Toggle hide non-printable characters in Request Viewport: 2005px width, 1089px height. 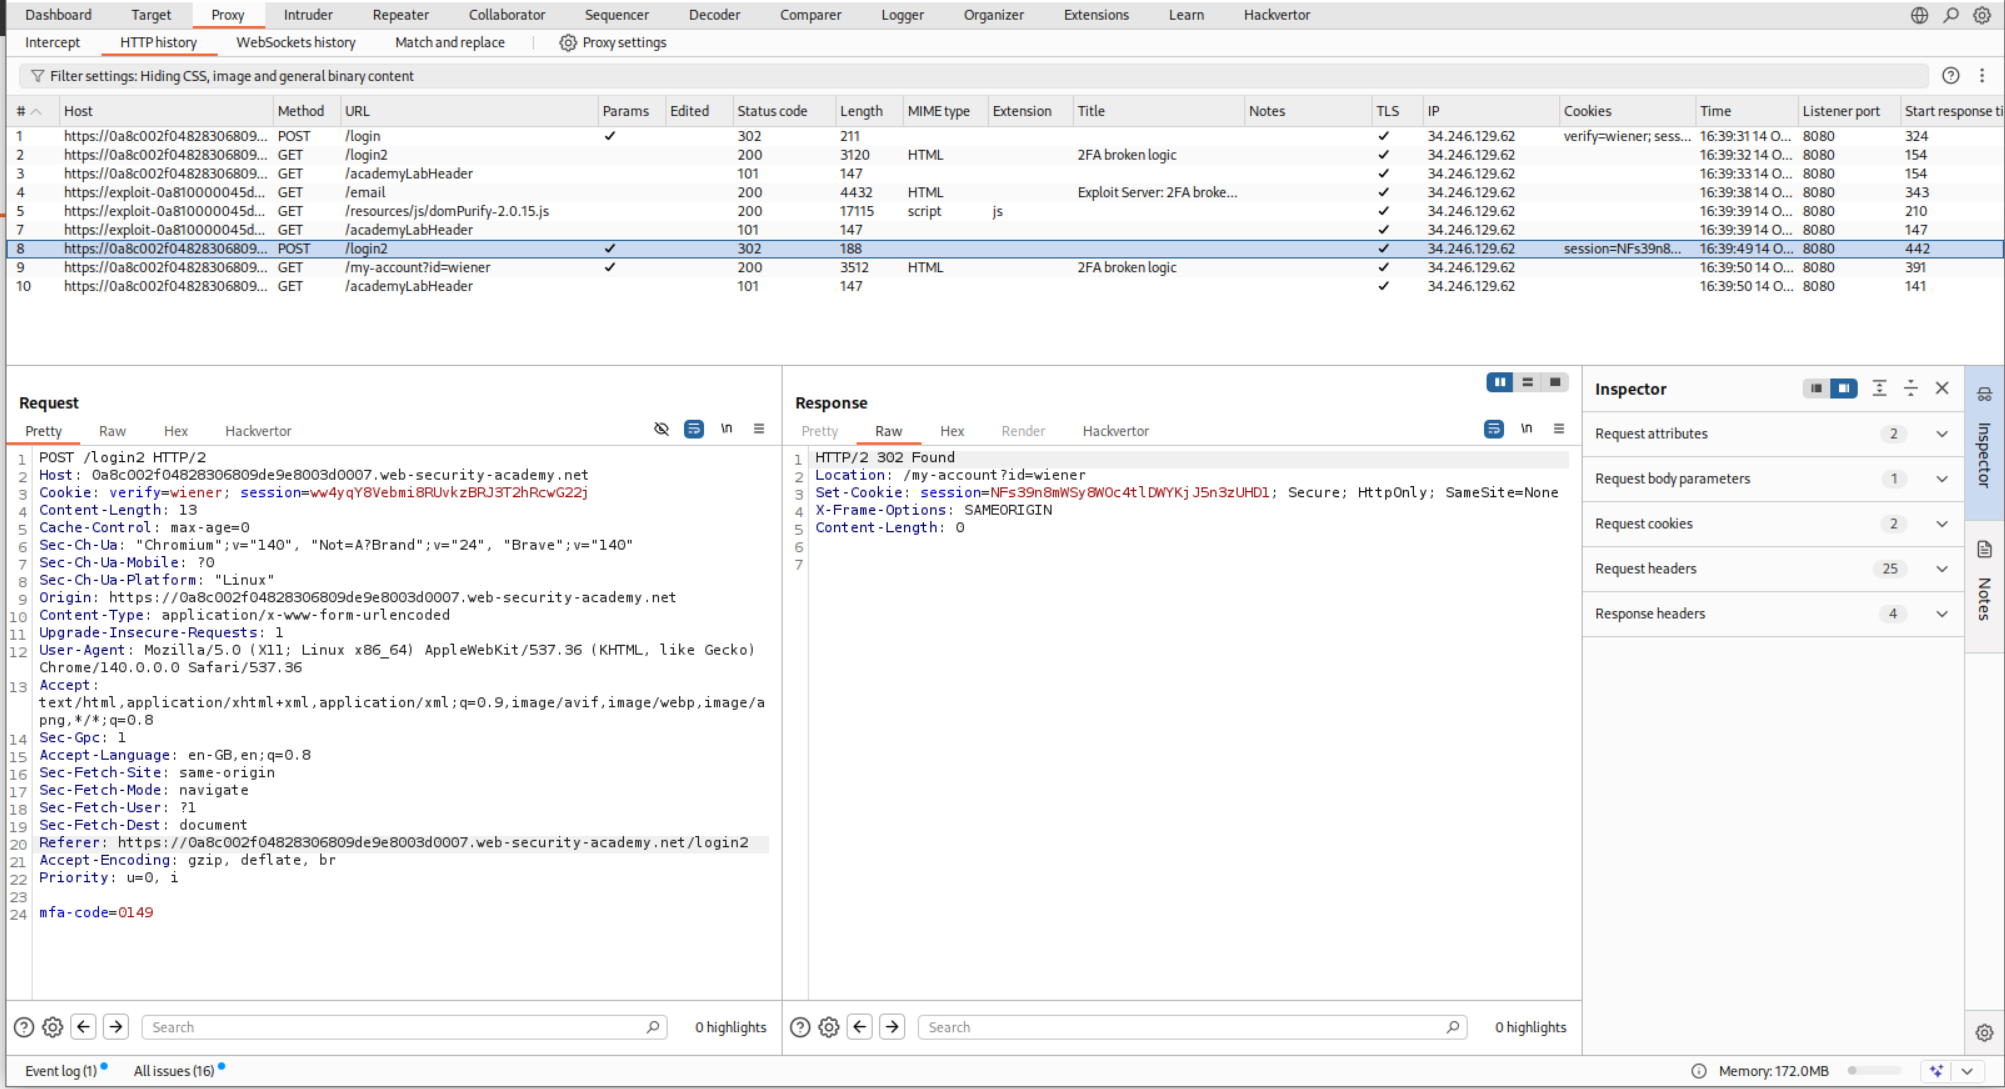click(661, 429)
